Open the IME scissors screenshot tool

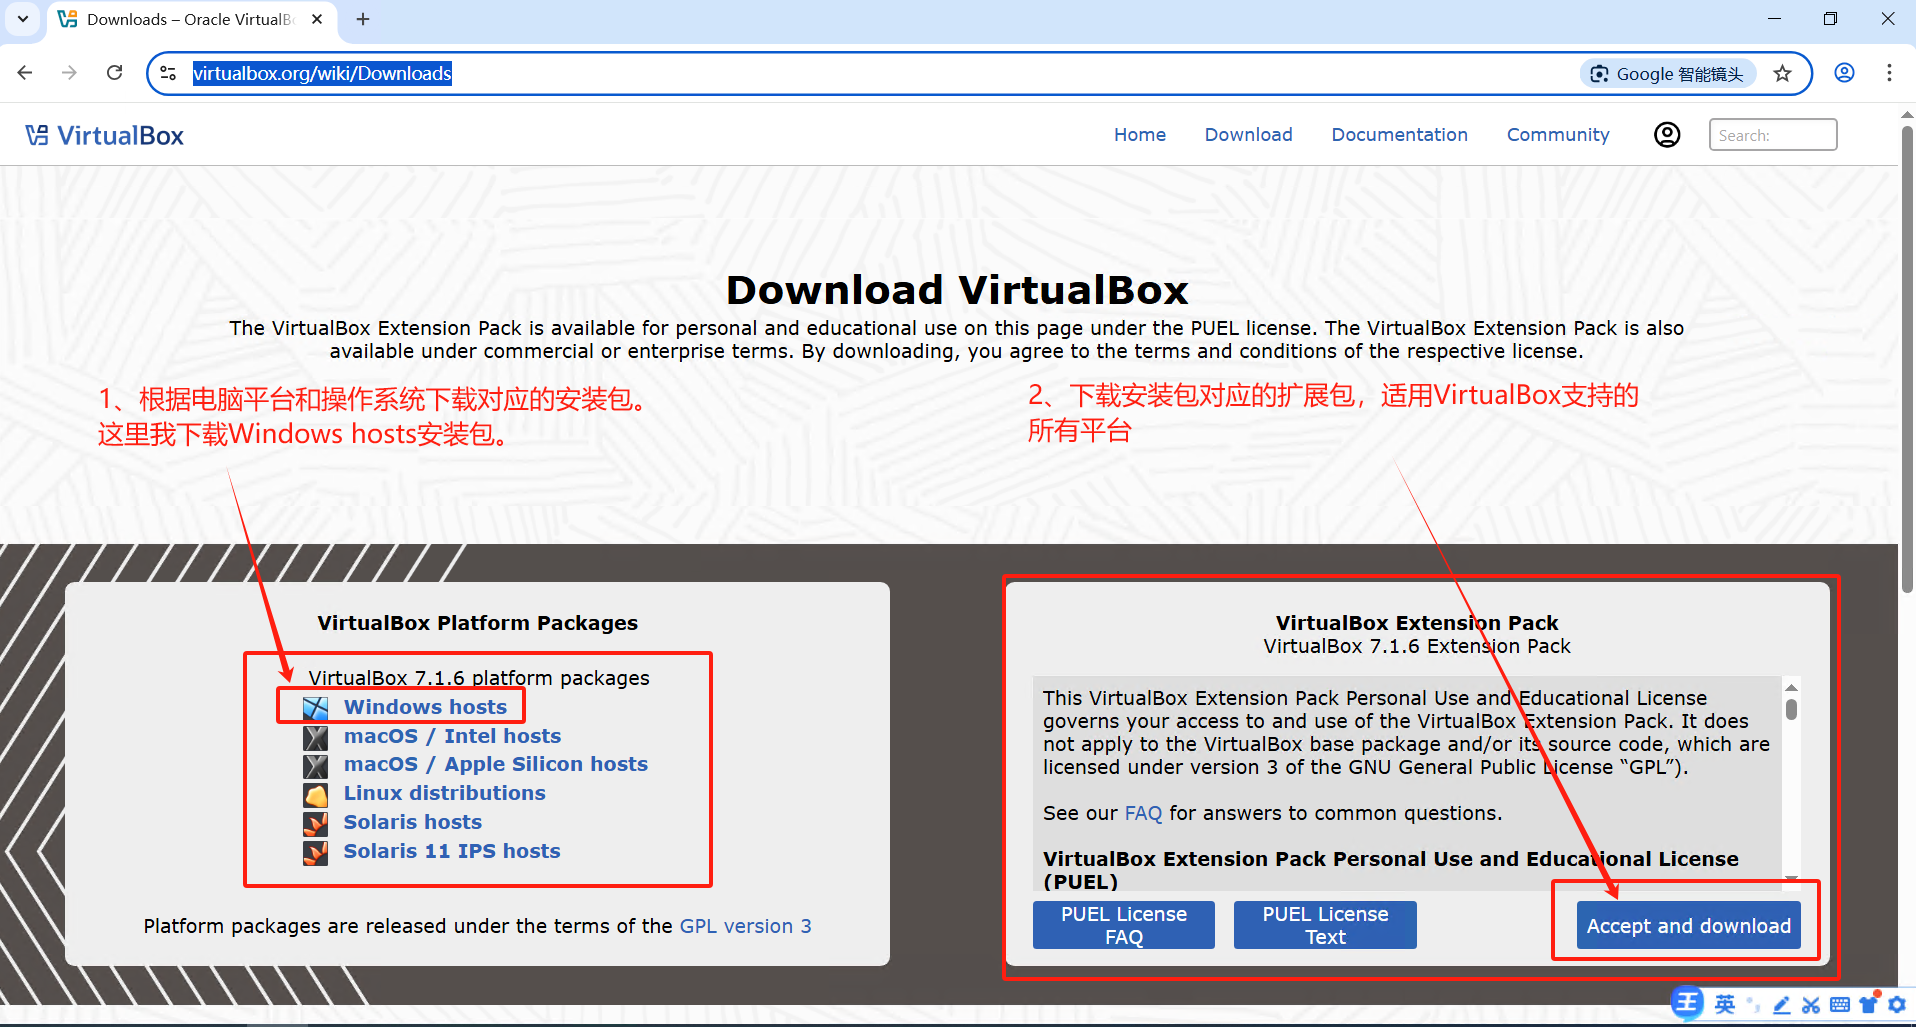click(1811, 1005)
